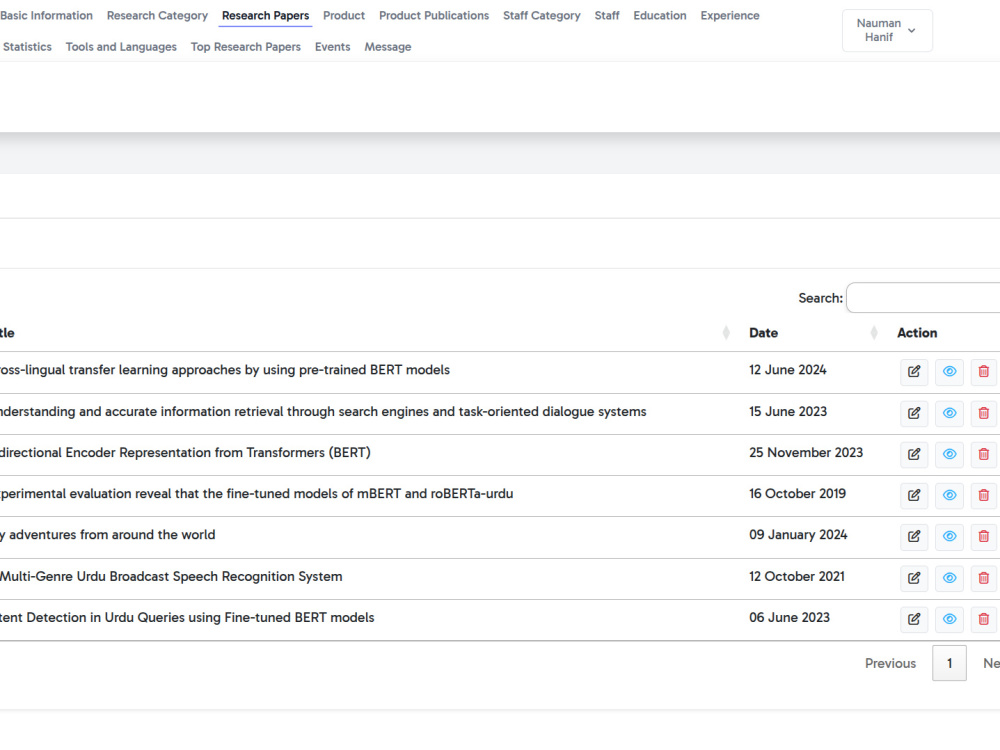Delete the 15 June 2023 paper

click(983, 413)
